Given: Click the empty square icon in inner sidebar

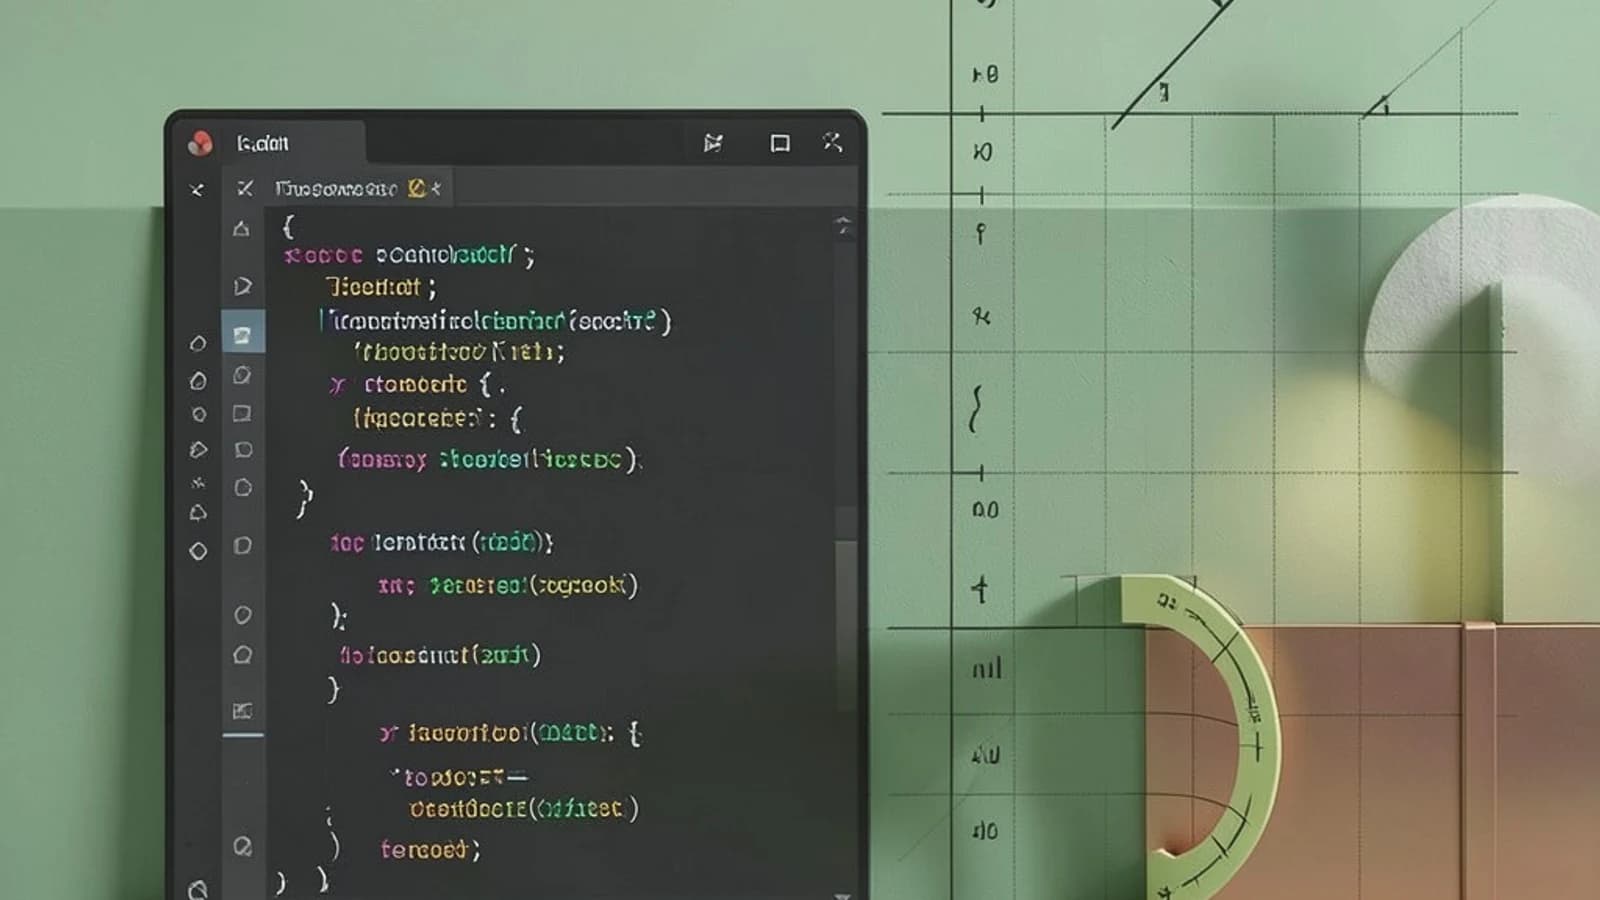Looking at the screenshot, I should 242,413.
